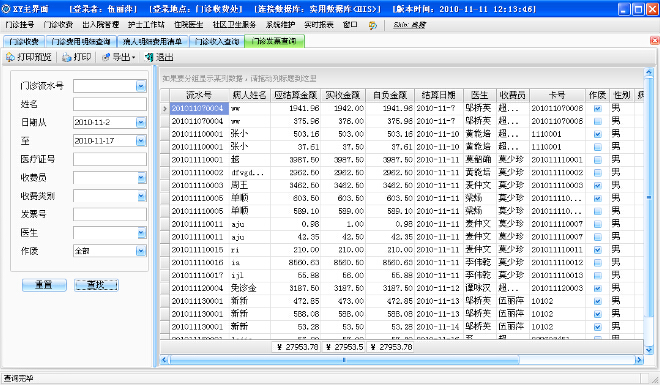This screenshot has width=660, height=385.
Task: Click horizontal scrollbar left arrow
Action: [x=165, y=360]
